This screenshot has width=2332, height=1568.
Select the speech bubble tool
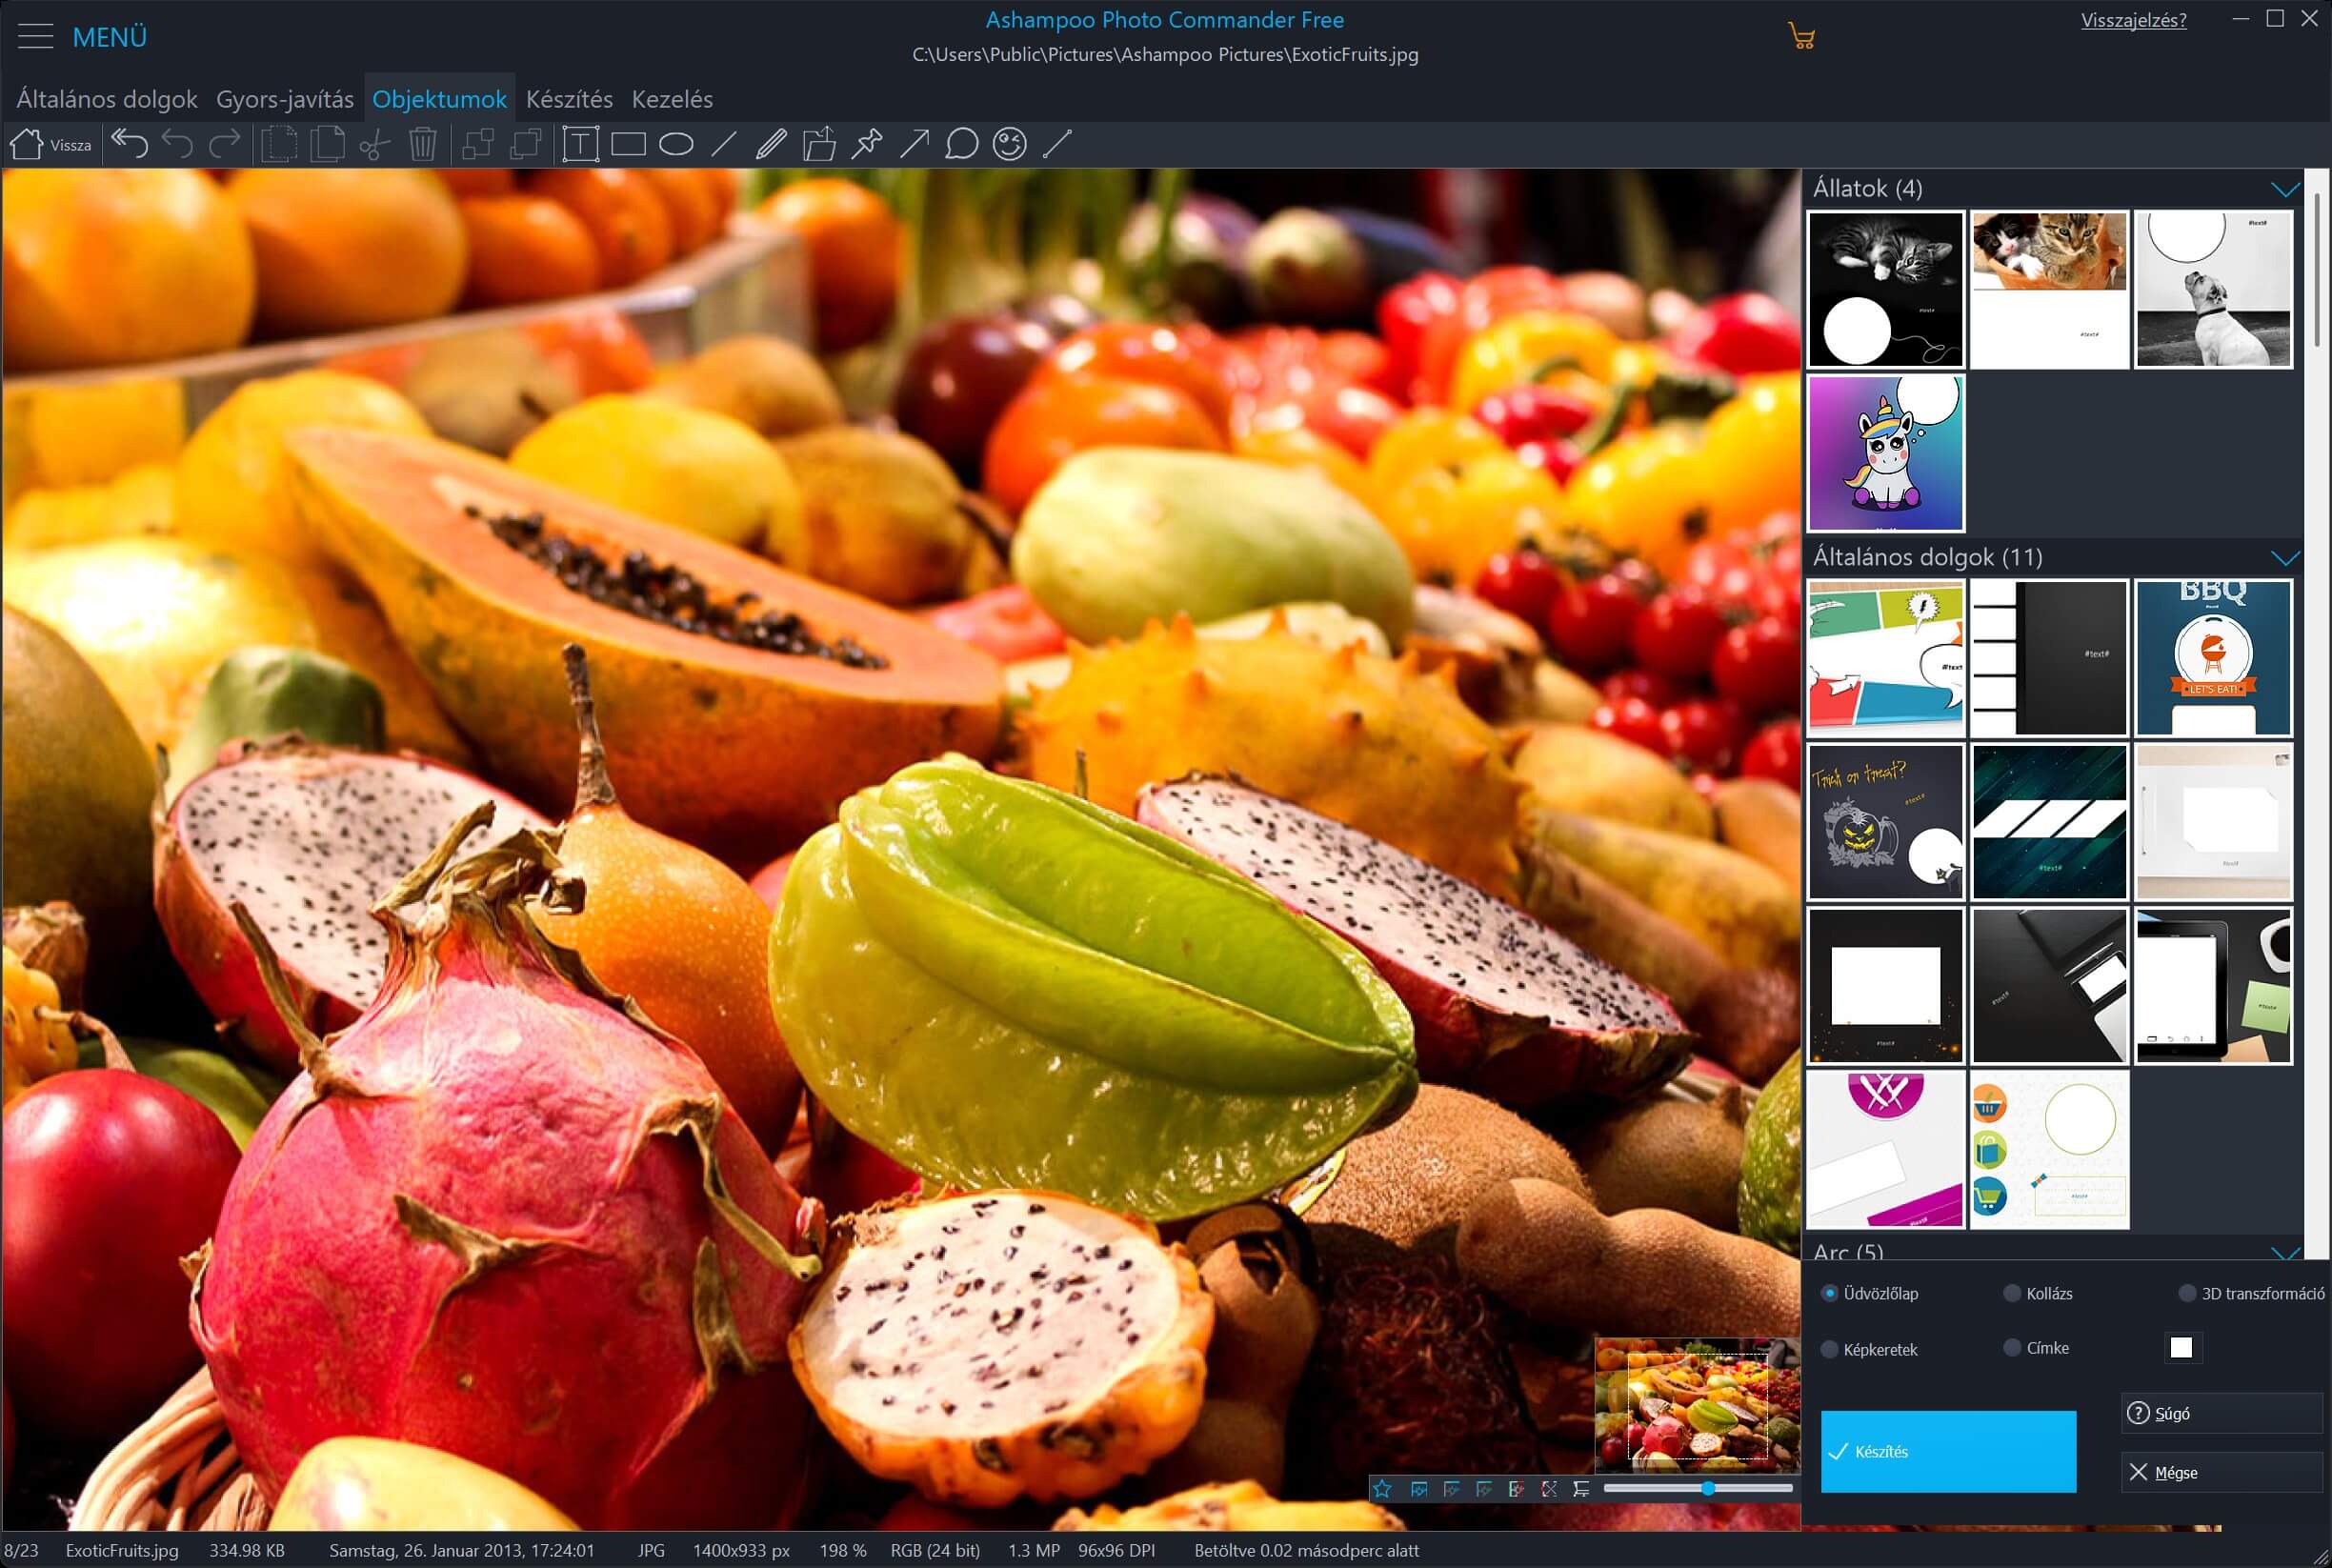click(962, 144)
